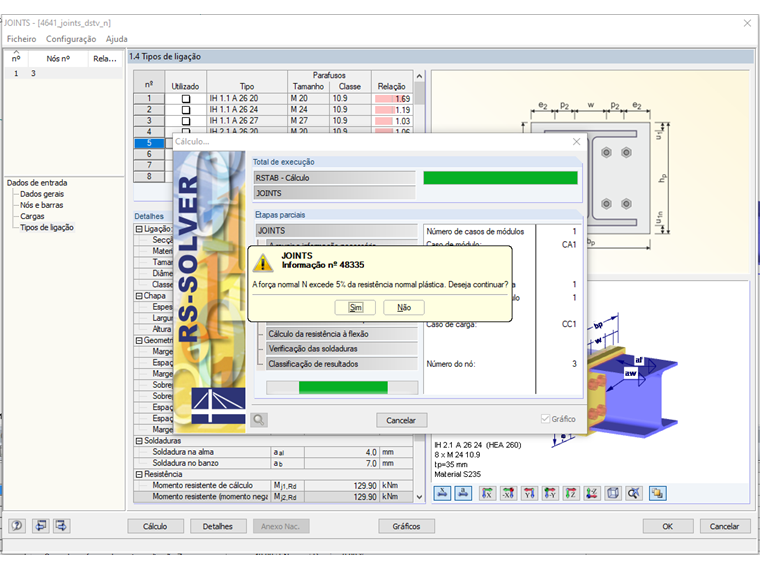
Task: Toggle Gráfico checkbox in Cálculo dialog
Action: click(545, 419)
